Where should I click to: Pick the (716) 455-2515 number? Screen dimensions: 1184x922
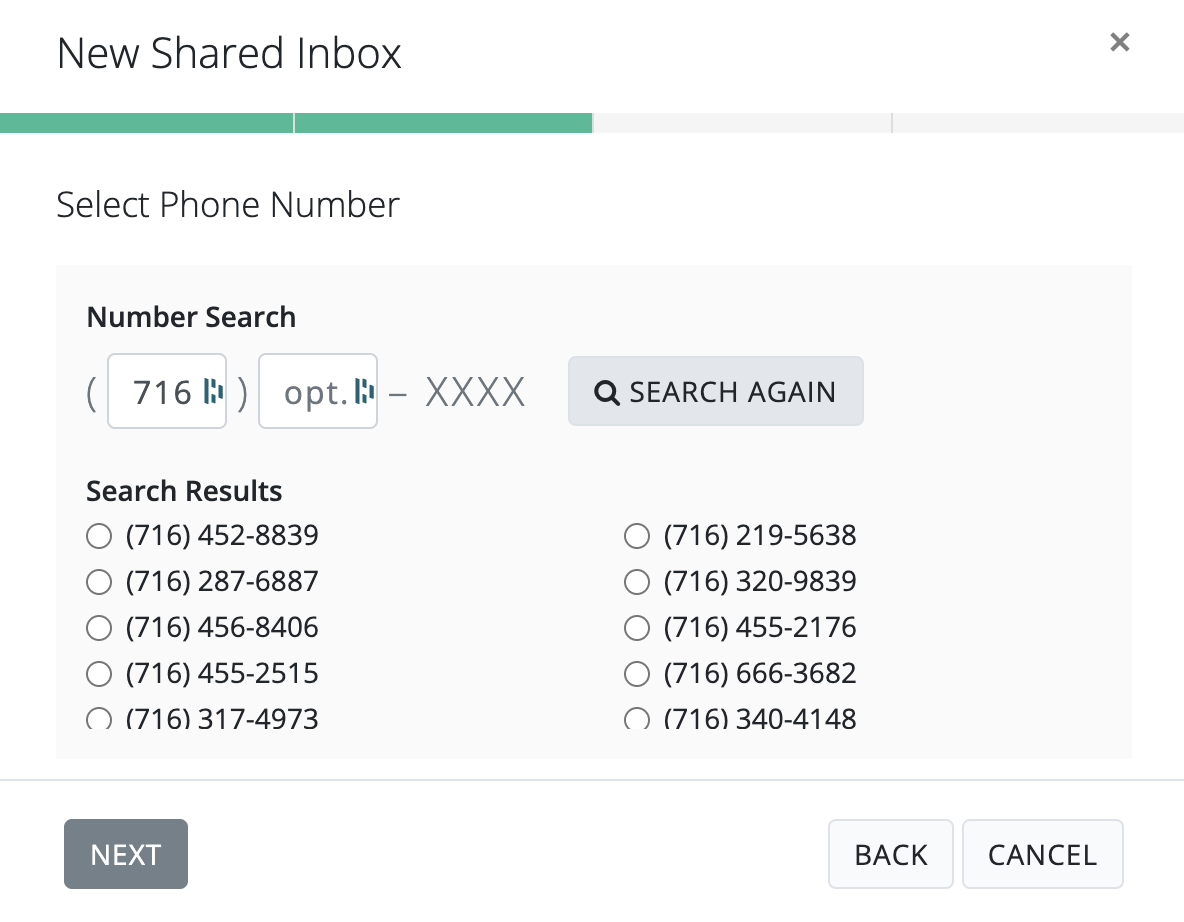click(99, 674)
